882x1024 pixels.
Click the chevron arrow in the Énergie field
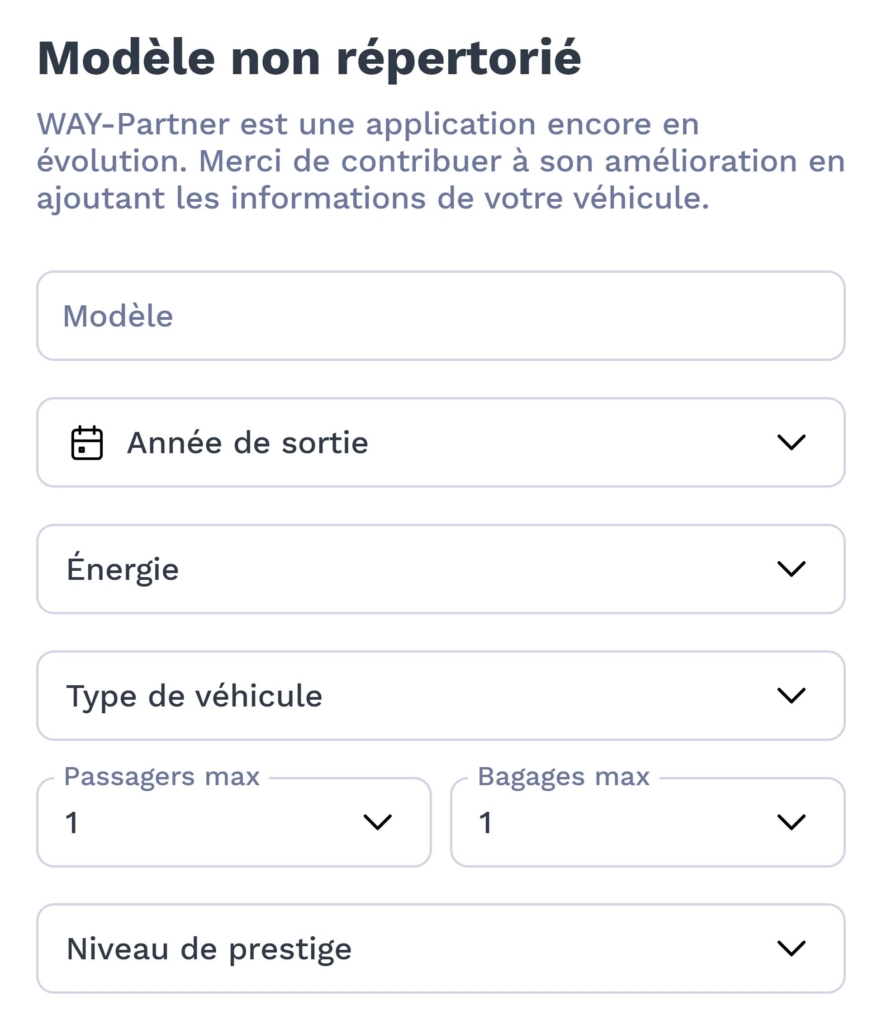790,569
